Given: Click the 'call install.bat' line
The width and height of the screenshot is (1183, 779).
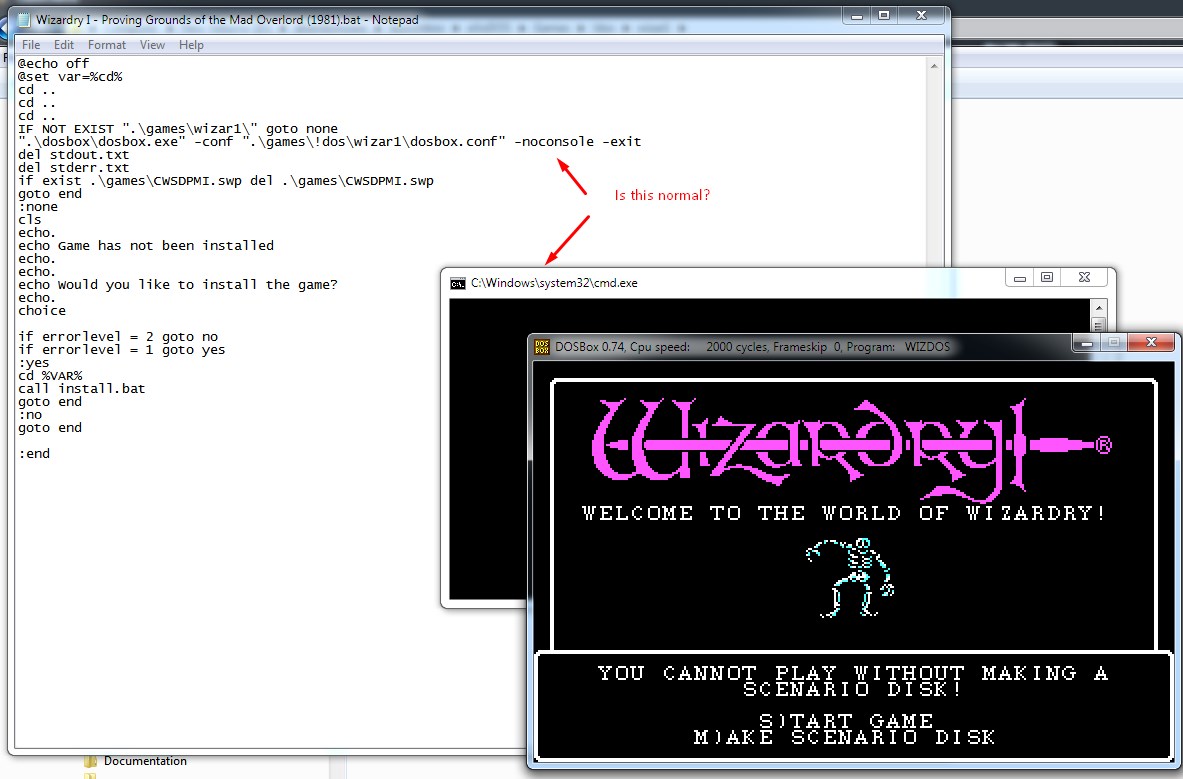Looking at the screenshot, I should (x=81, y=389).
